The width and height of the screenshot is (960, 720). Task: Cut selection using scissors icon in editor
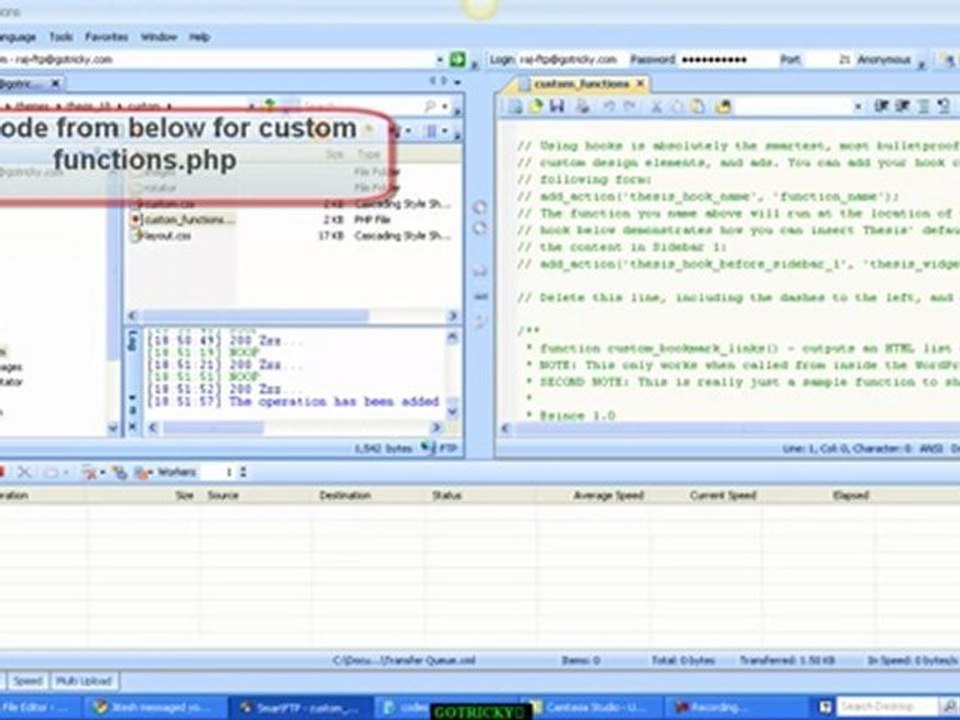656,107
